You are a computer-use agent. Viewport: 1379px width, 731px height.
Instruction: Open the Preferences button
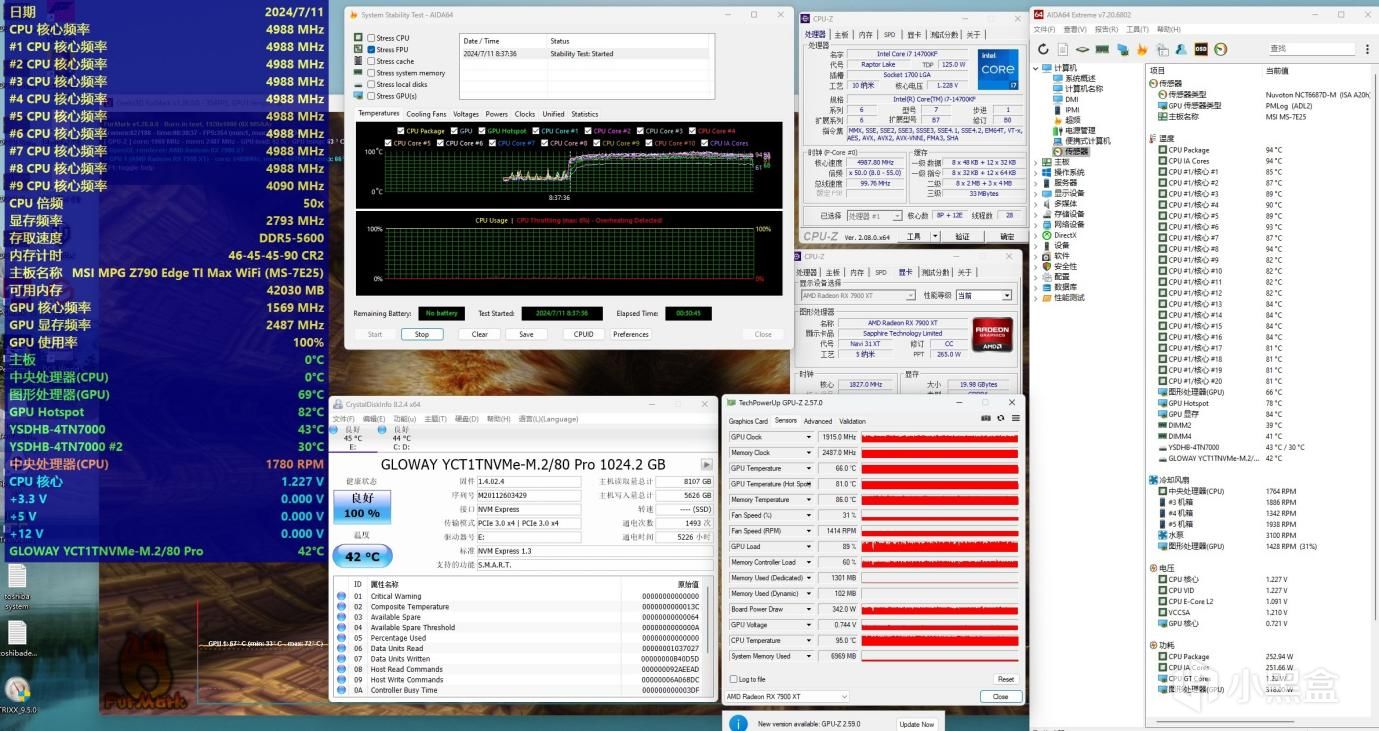pos(631,334)
